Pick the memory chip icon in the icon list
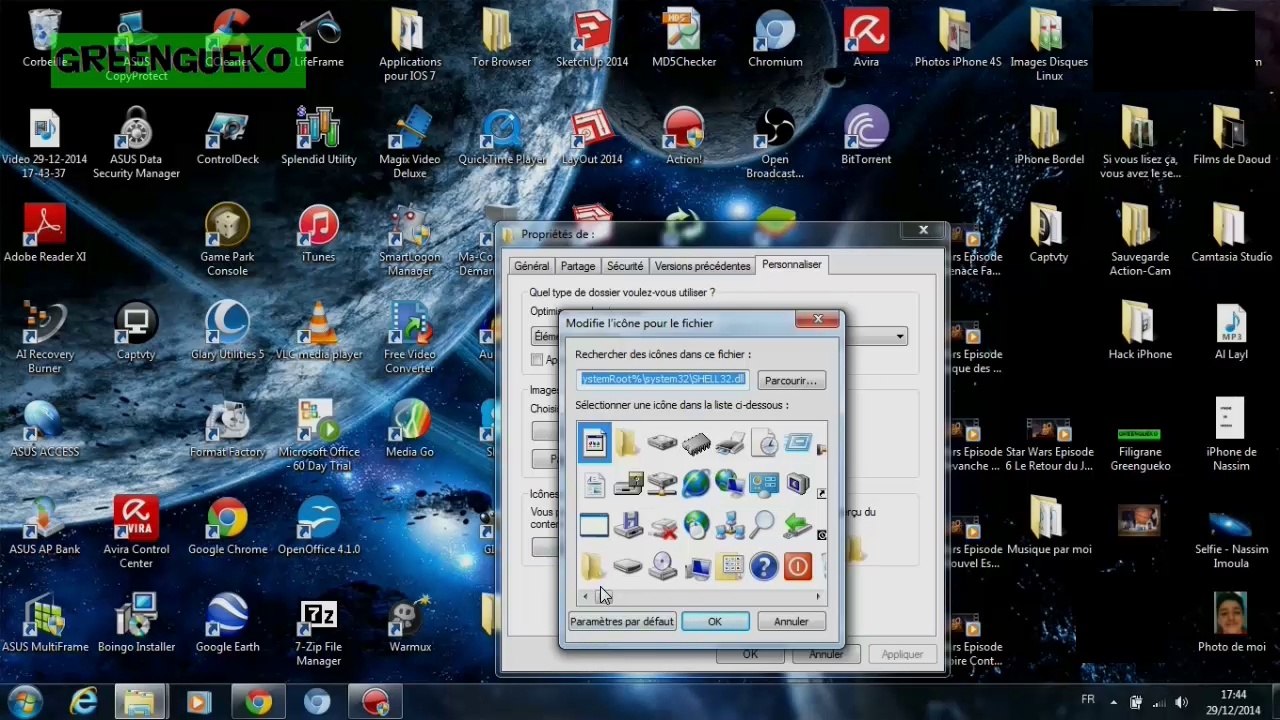This screenshot has width=1280, height=720. [696, 442]
